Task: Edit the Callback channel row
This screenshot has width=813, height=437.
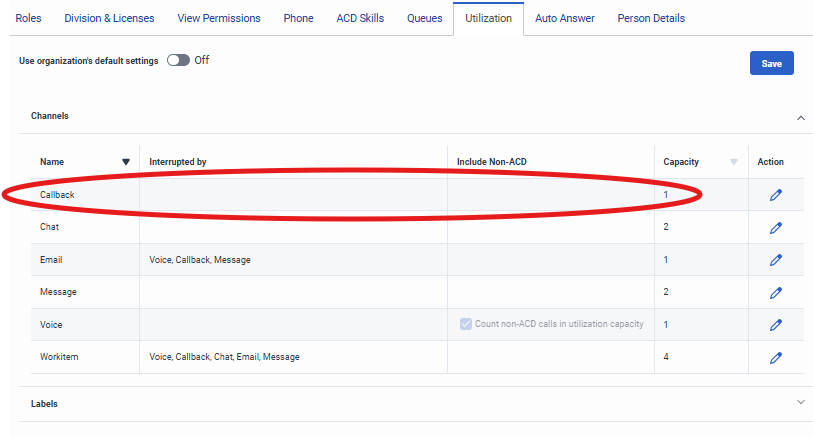Action: [x=776, y=195]
